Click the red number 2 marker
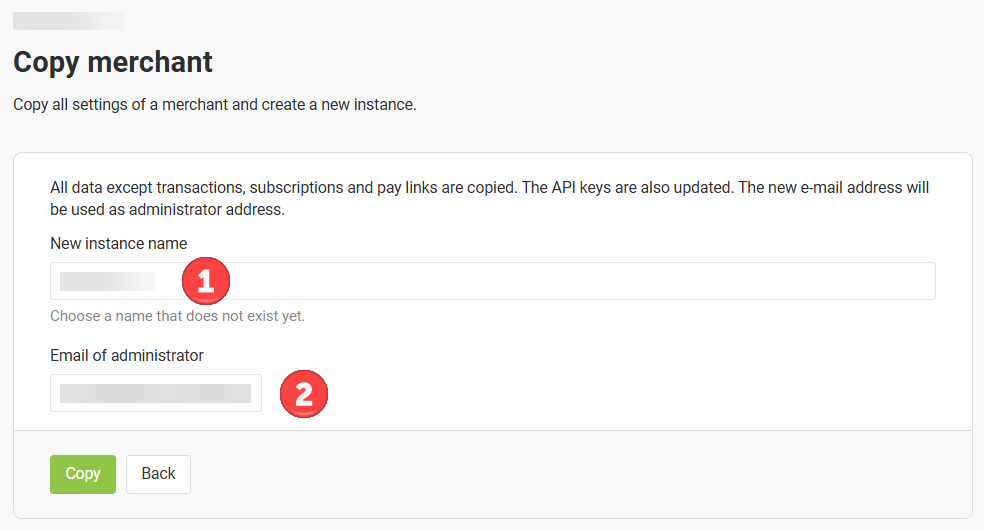The width and height of the screenshot is (984, 530). (x=304, y=394)
